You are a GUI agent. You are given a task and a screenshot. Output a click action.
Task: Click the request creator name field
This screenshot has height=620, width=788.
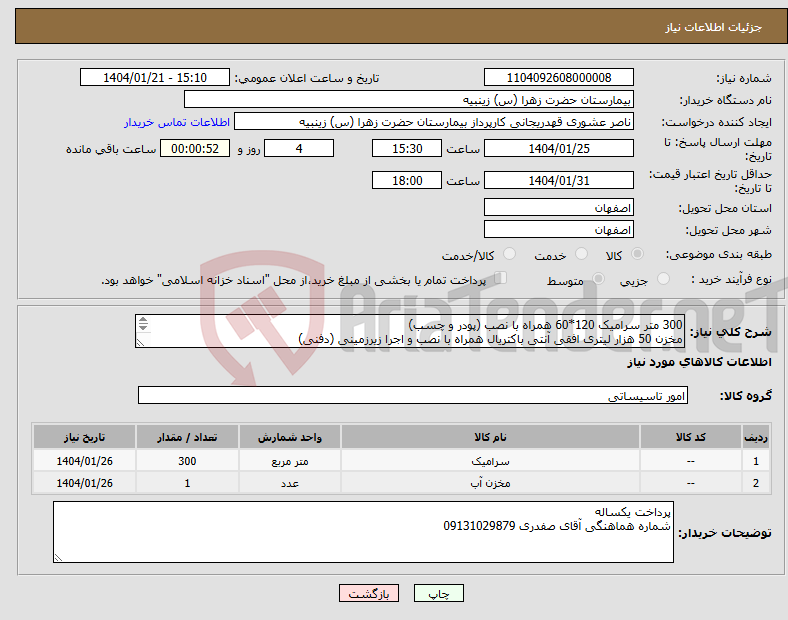434,122
